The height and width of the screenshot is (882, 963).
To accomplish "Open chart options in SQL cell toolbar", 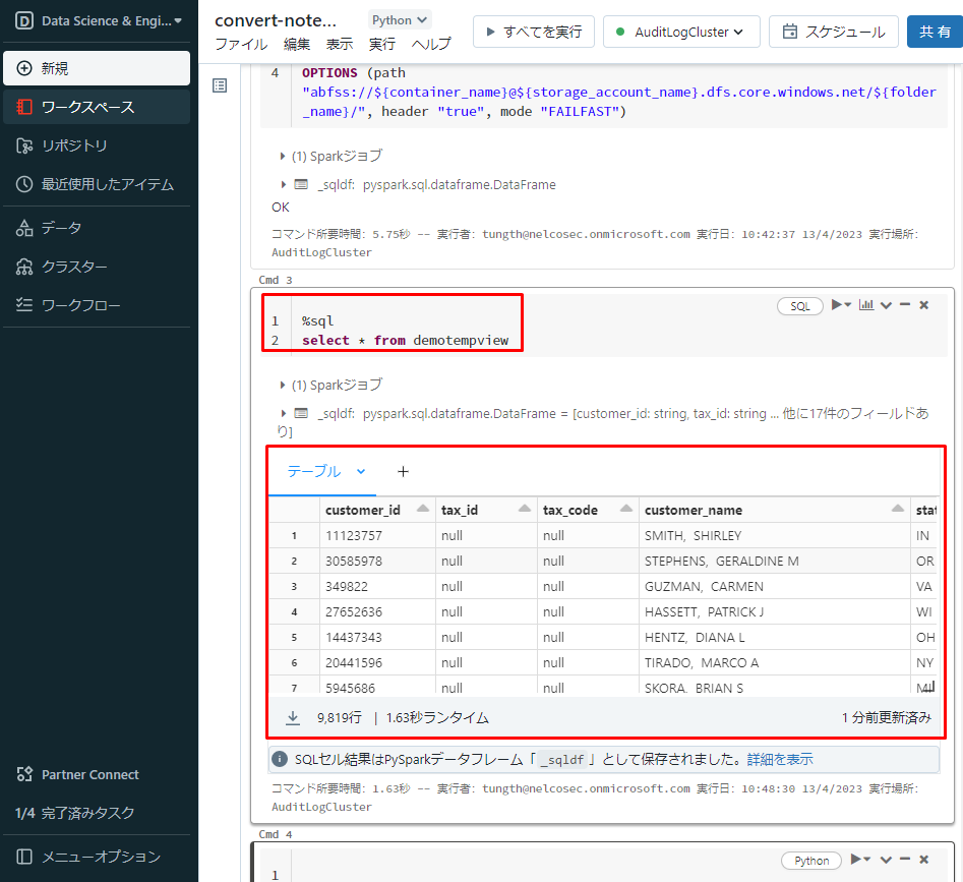I will [866, 305].
